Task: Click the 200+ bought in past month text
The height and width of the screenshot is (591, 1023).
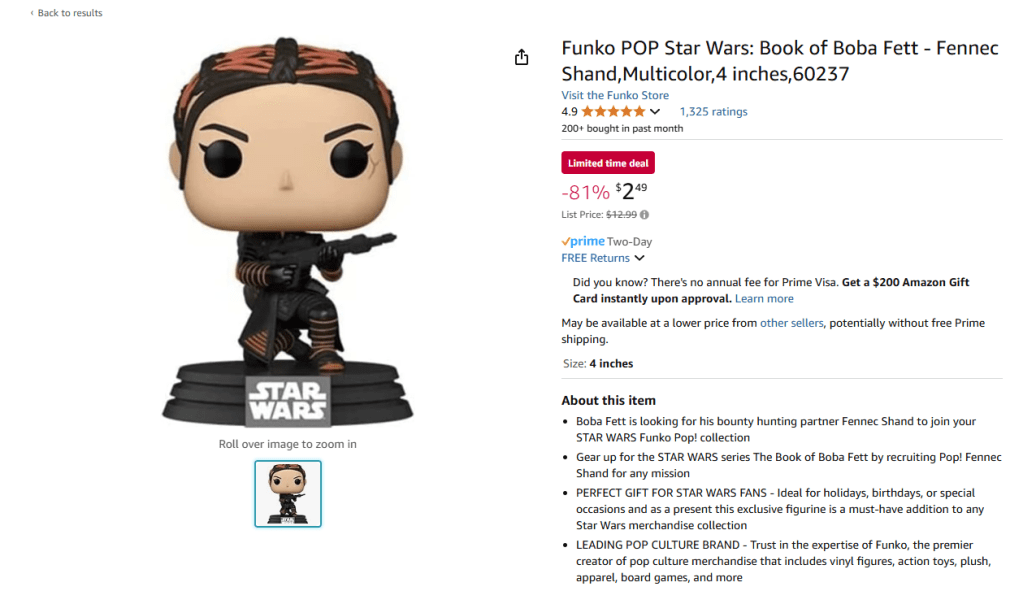Action: [x=622, y=128]
